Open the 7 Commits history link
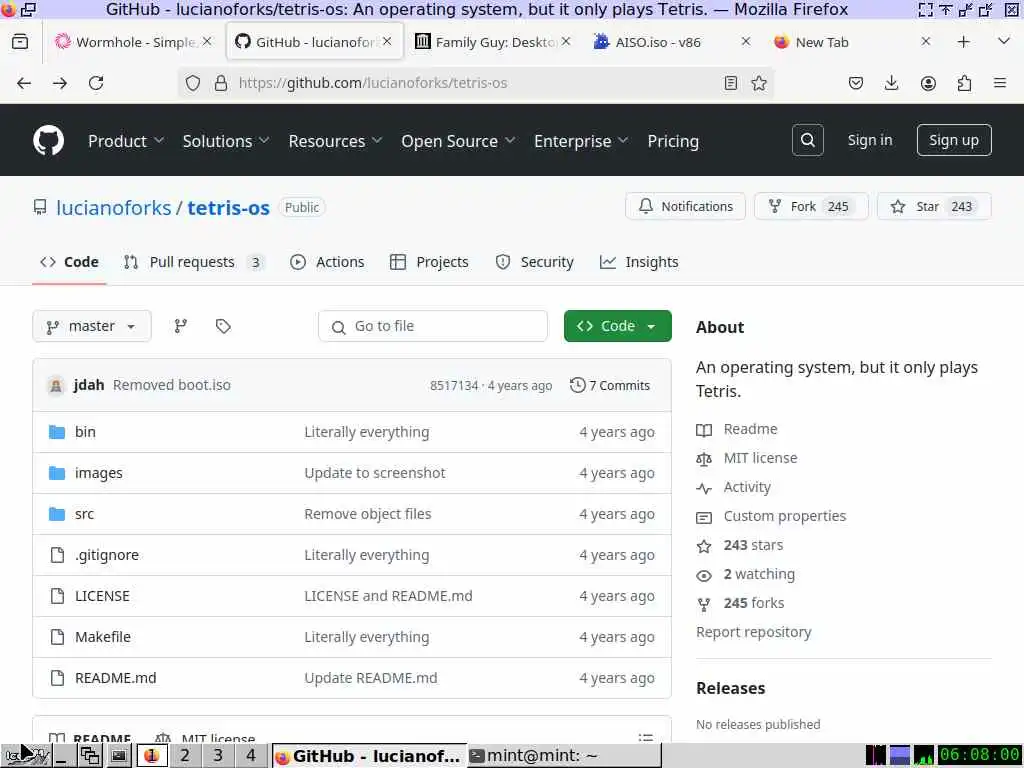 610,385
